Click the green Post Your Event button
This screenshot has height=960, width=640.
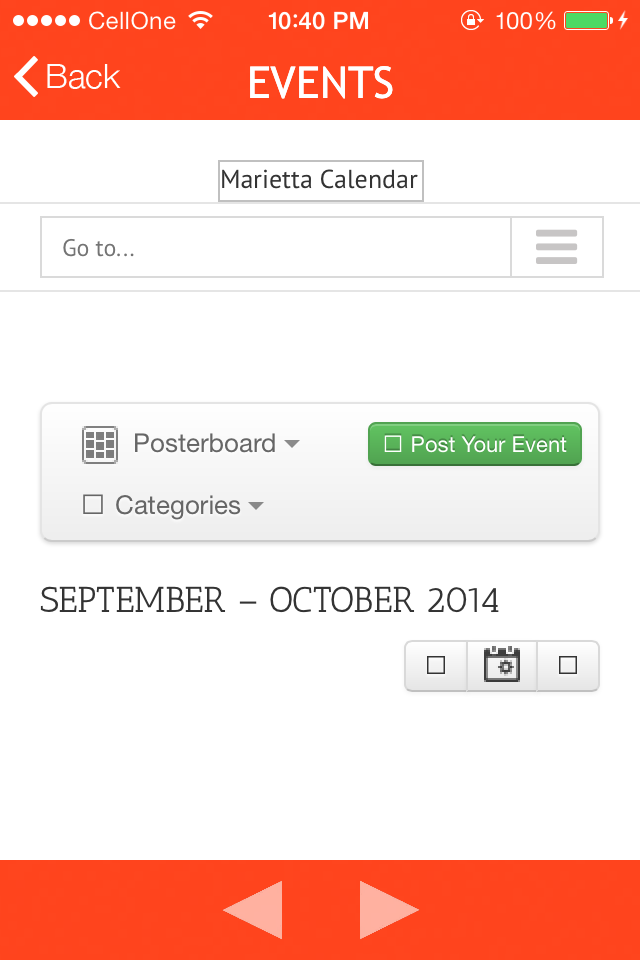coord(474,444)
